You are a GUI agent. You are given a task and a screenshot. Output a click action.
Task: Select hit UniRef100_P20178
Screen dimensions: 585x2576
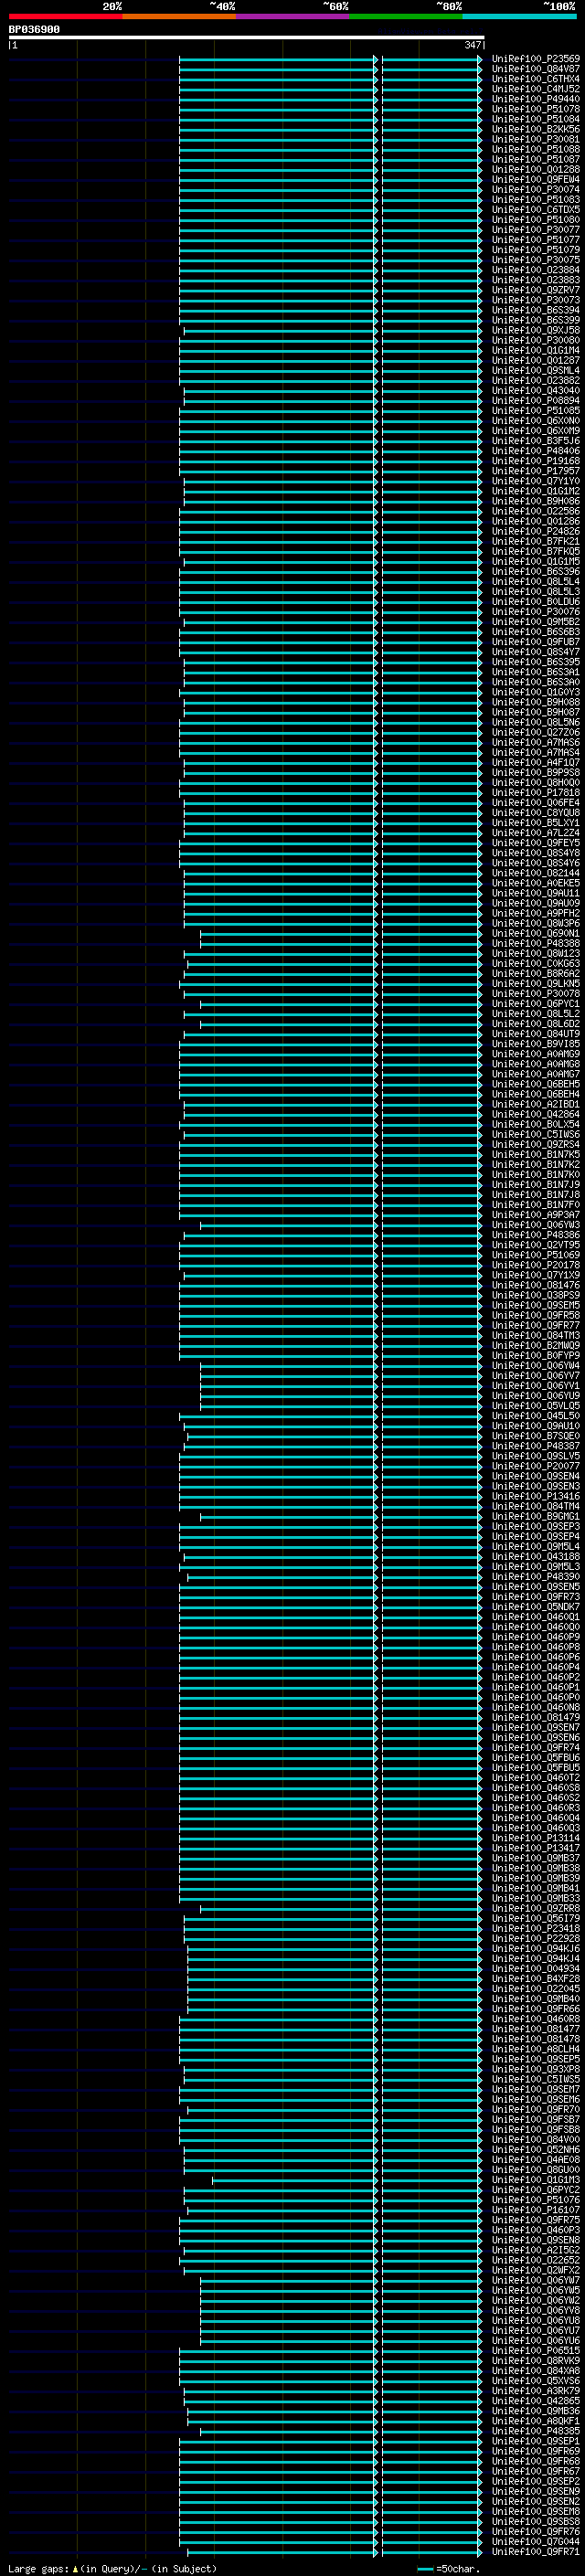coord(536,1265)
